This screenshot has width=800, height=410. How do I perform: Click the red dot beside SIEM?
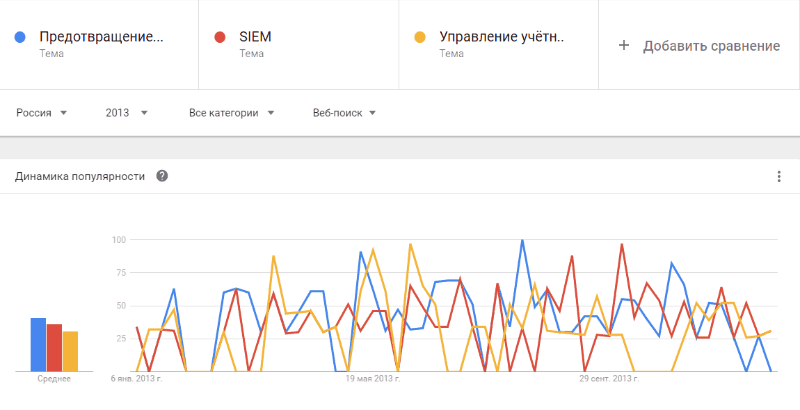(220, 38)
